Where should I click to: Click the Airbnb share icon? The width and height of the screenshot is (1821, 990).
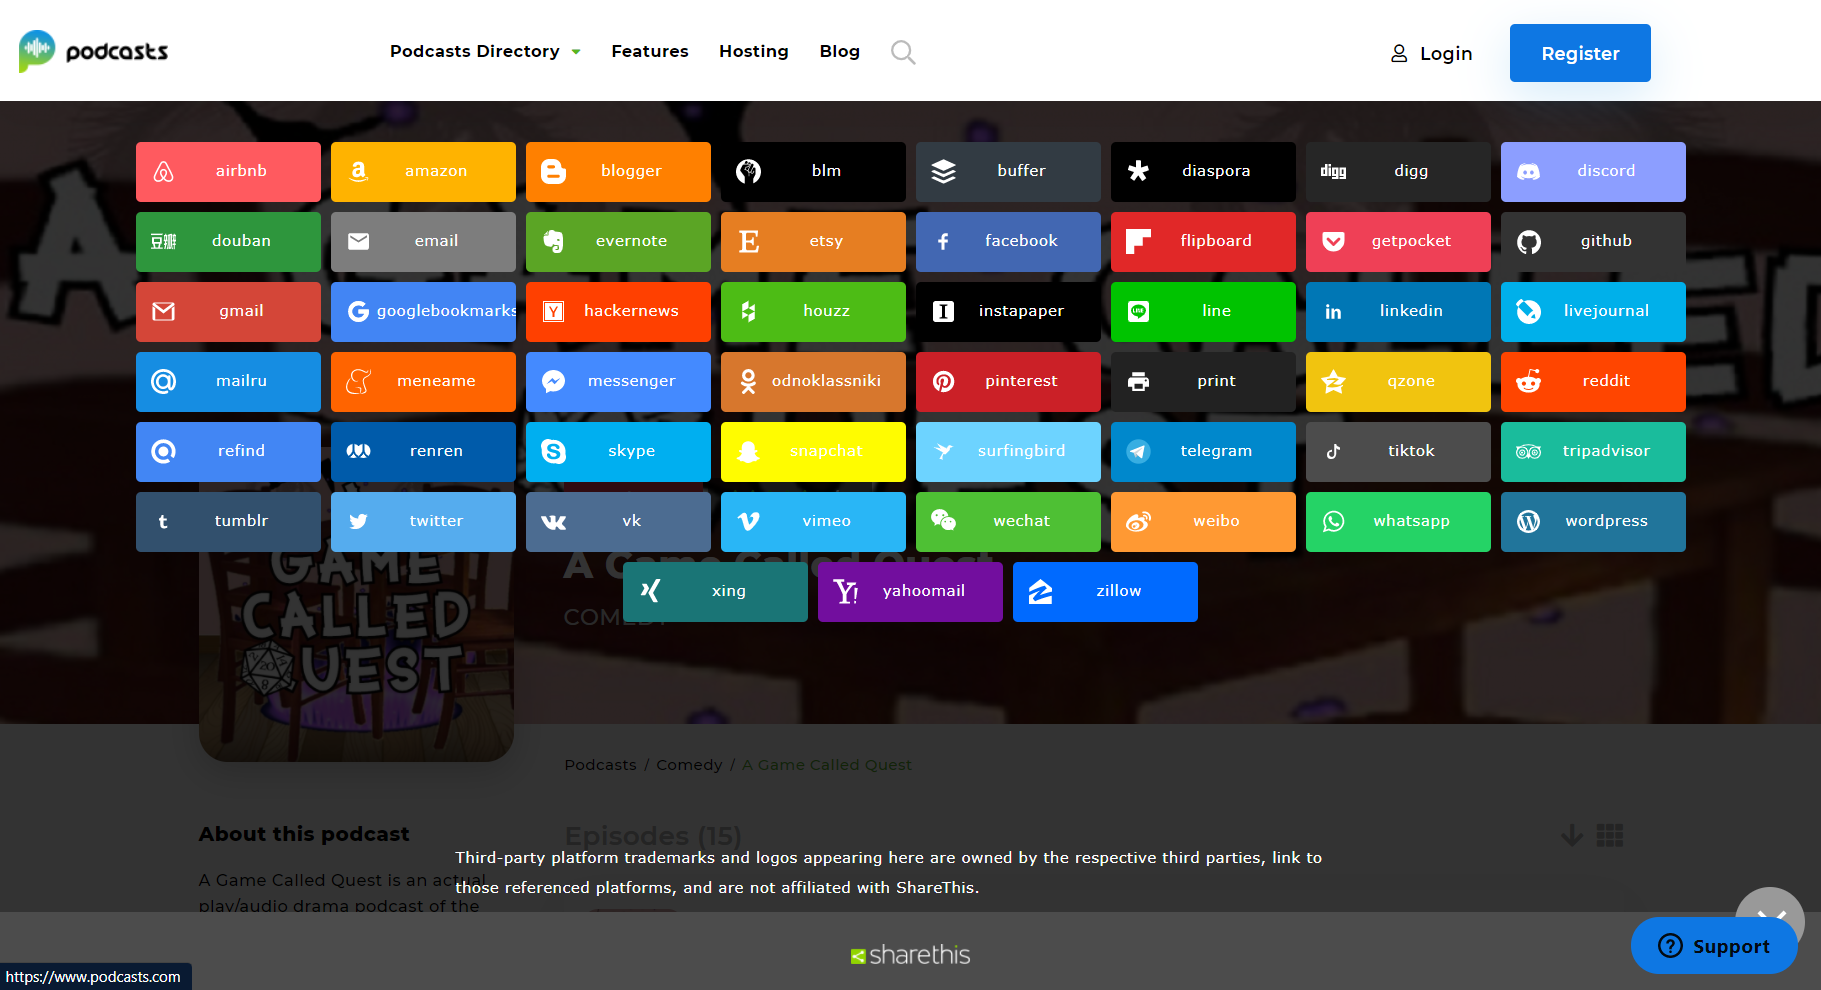[164, 172]
